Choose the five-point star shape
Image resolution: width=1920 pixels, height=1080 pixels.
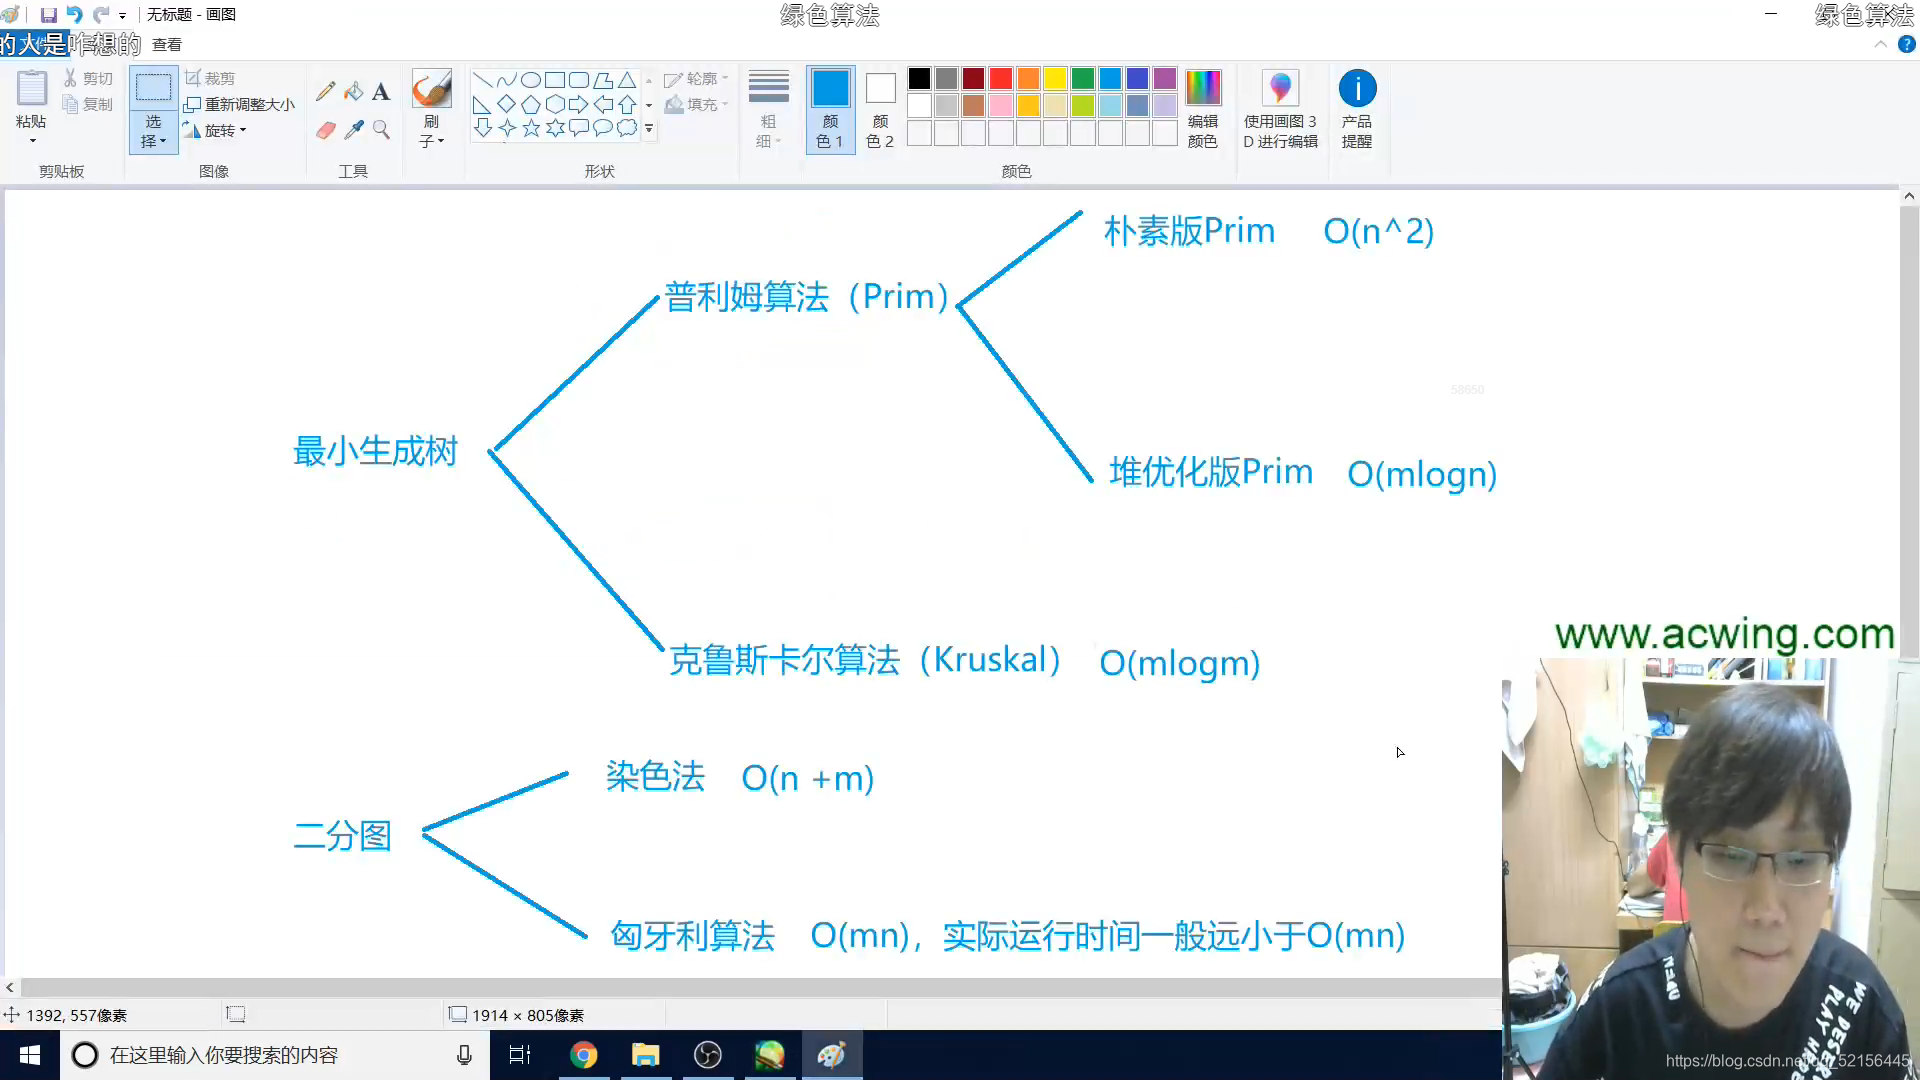point(531,128)
